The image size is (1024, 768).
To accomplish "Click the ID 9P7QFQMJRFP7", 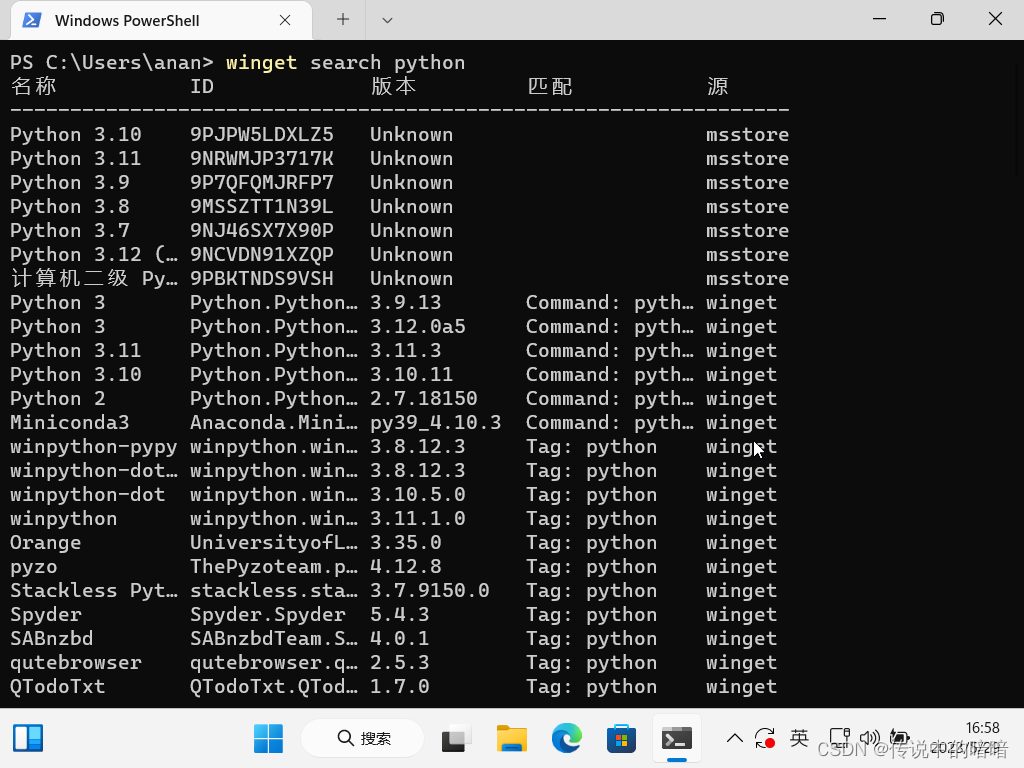I will 261,183.
